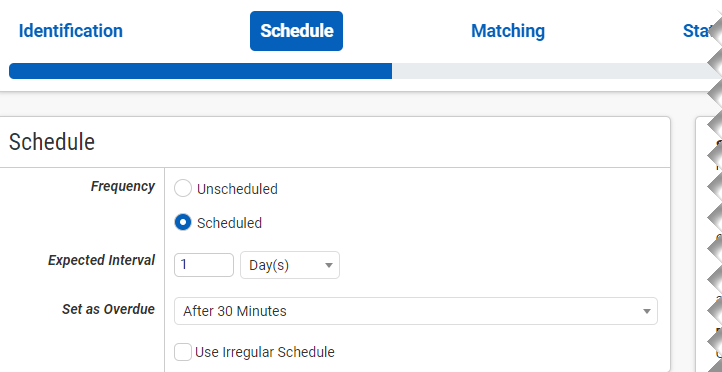Click the Use Irregular Schedule label text
This screenshot has height=372, width=722.
pyautogui.click(x=265, y=353)
